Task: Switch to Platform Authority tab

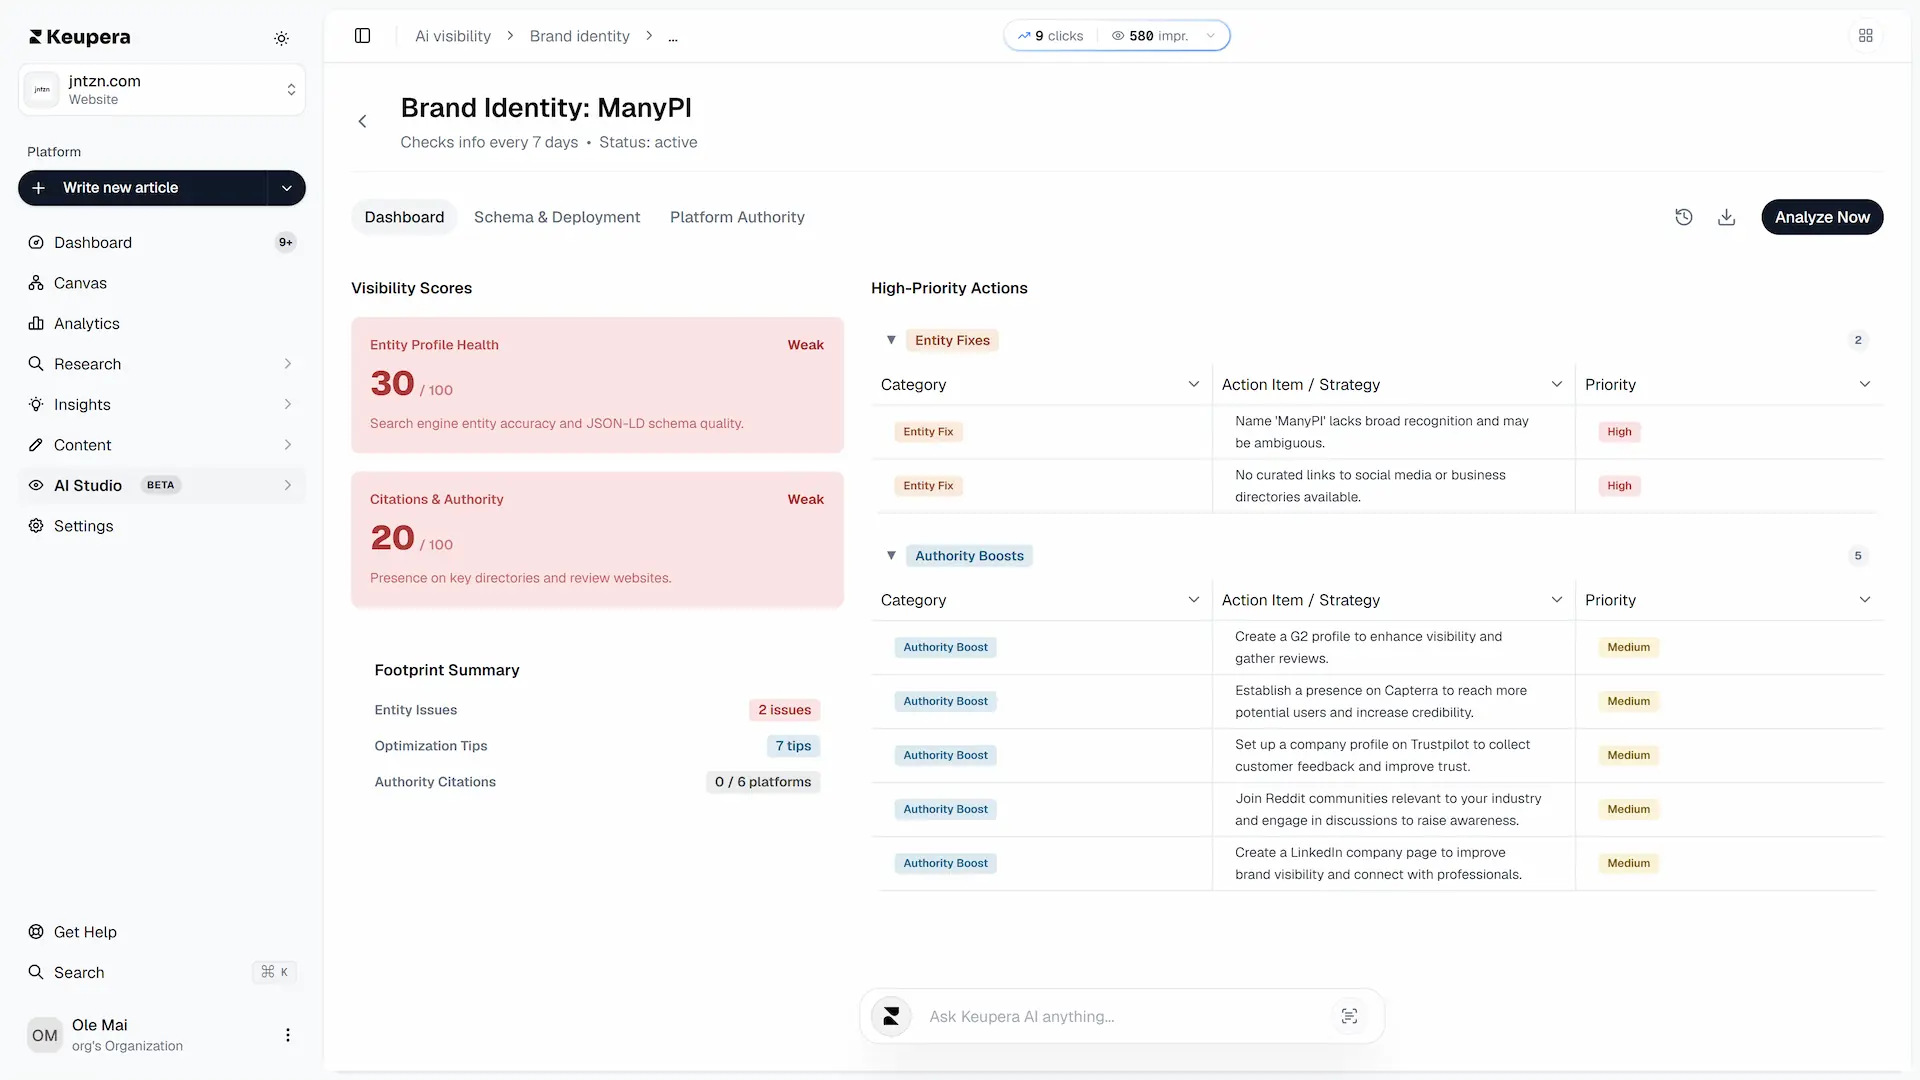Action: tap(737, 217)
